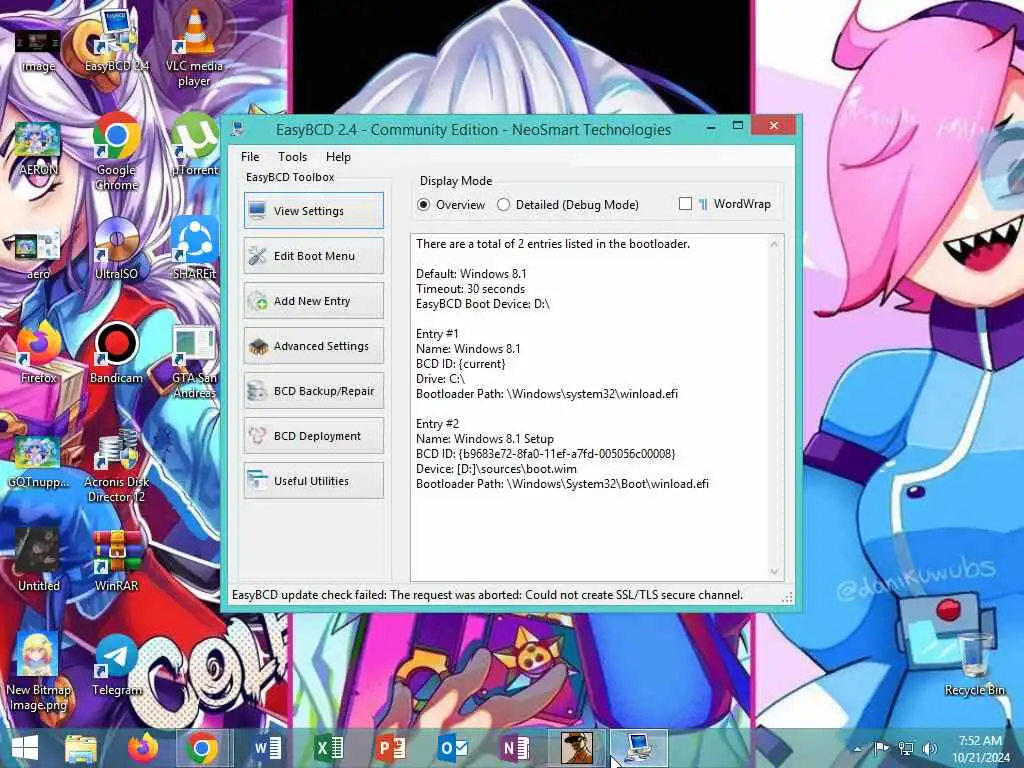Launch Firefox from the taskbar
This screenshot has height=768, width=1024.
pyautogui.click(x=142, y=748)
